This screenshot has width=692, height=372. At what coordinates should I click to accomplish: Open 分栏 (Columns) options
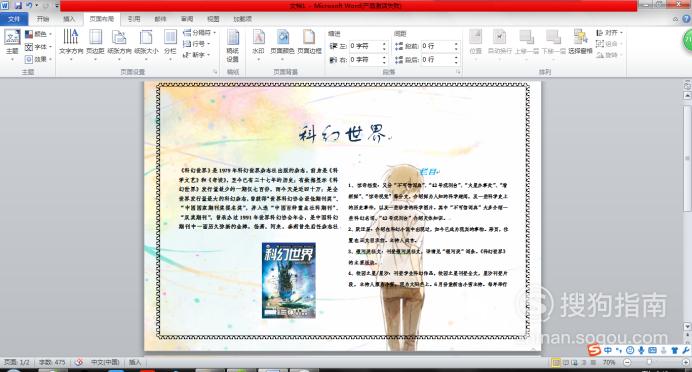click(170, 43)
